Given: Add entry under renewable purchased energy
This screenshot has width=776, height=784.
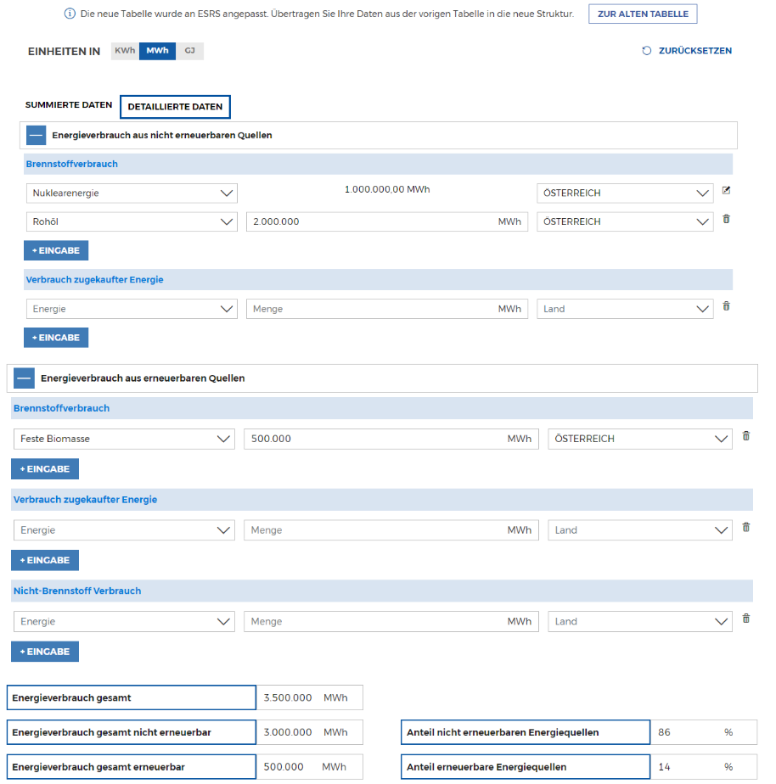Looking at the screenshot, I should (45, 560).
